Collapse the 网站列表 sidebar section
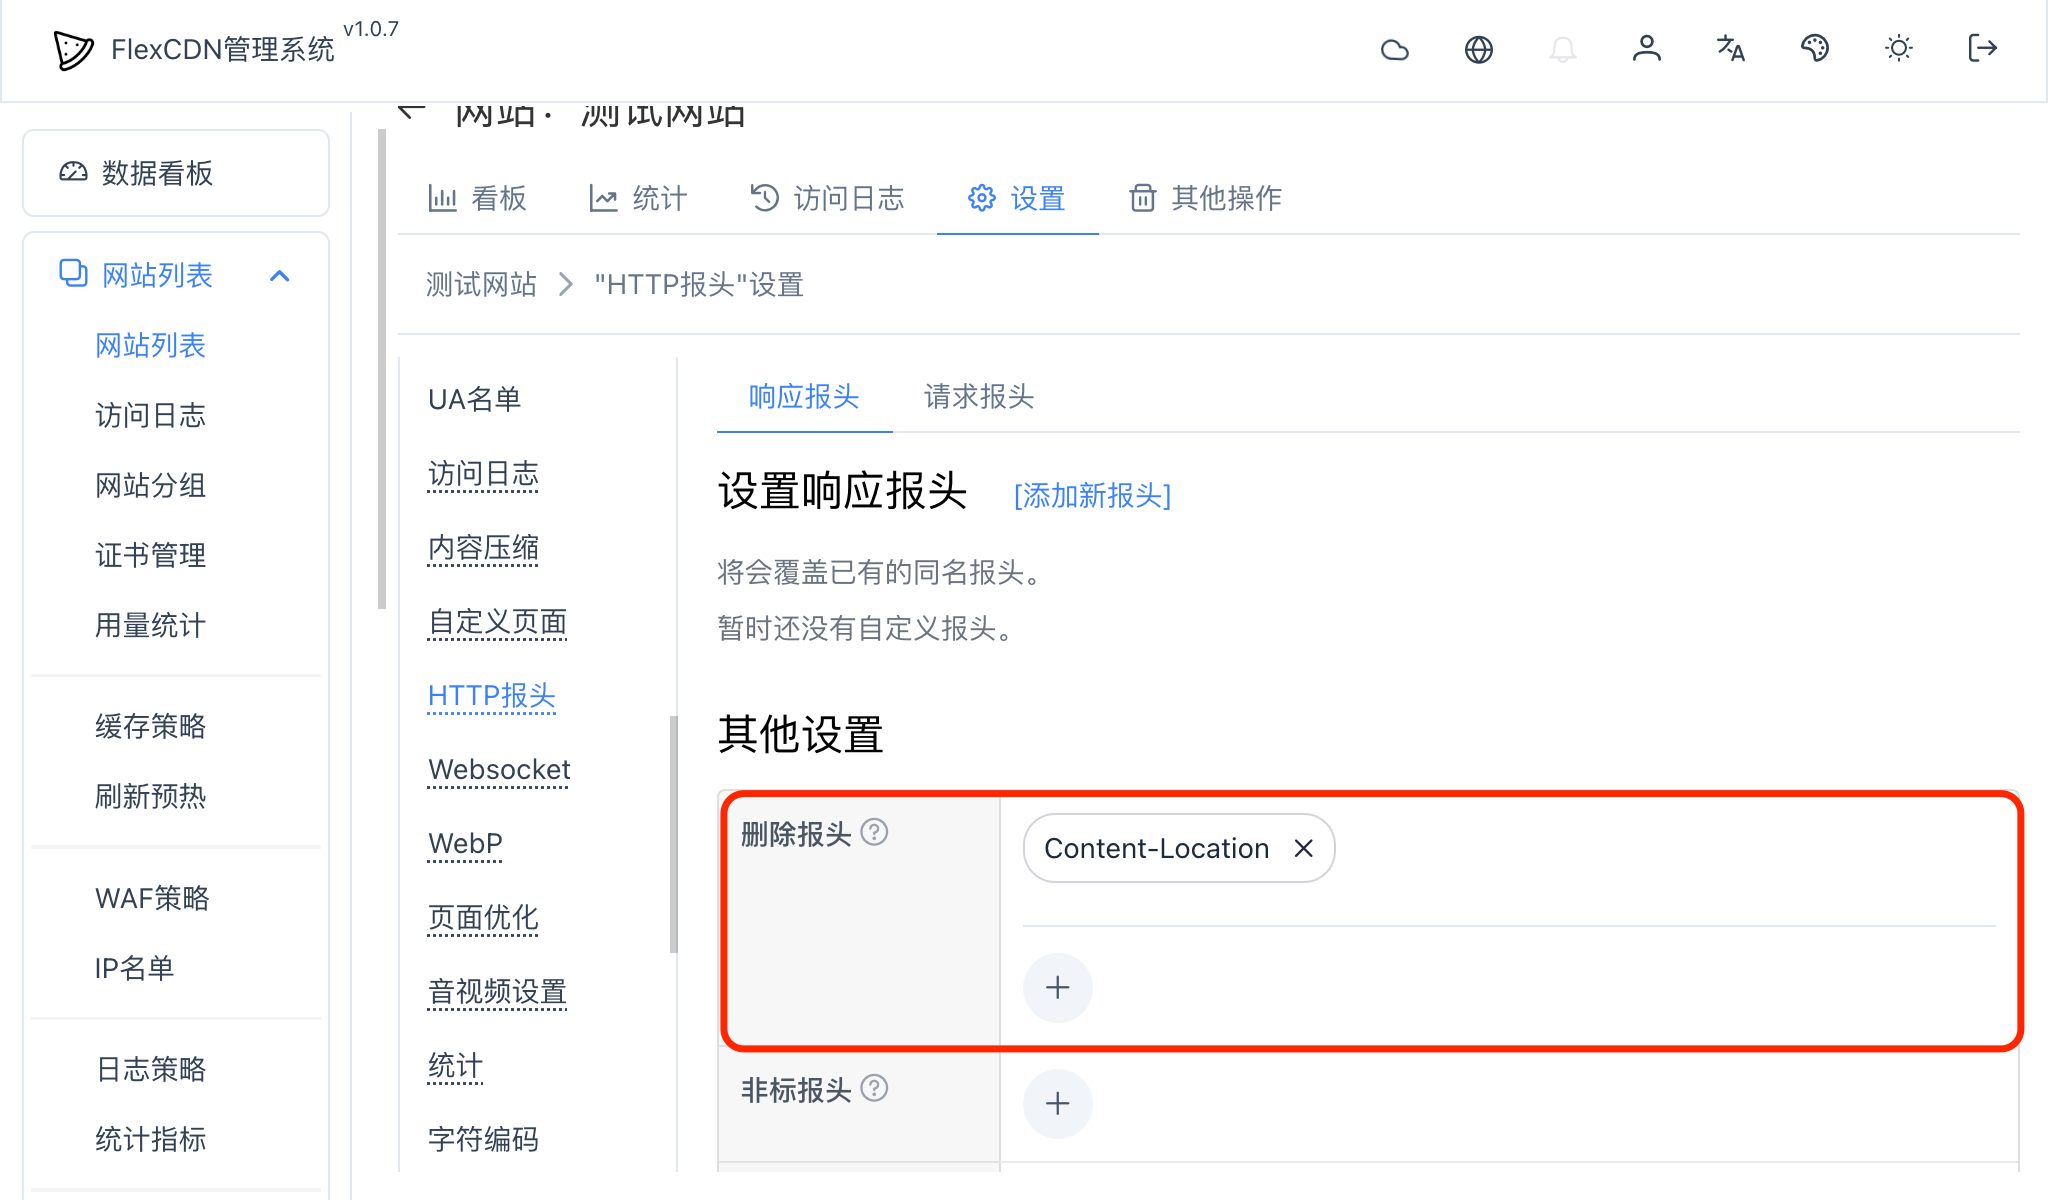This screenshot has width=2048, height=1200. click(x=280, y=275)
